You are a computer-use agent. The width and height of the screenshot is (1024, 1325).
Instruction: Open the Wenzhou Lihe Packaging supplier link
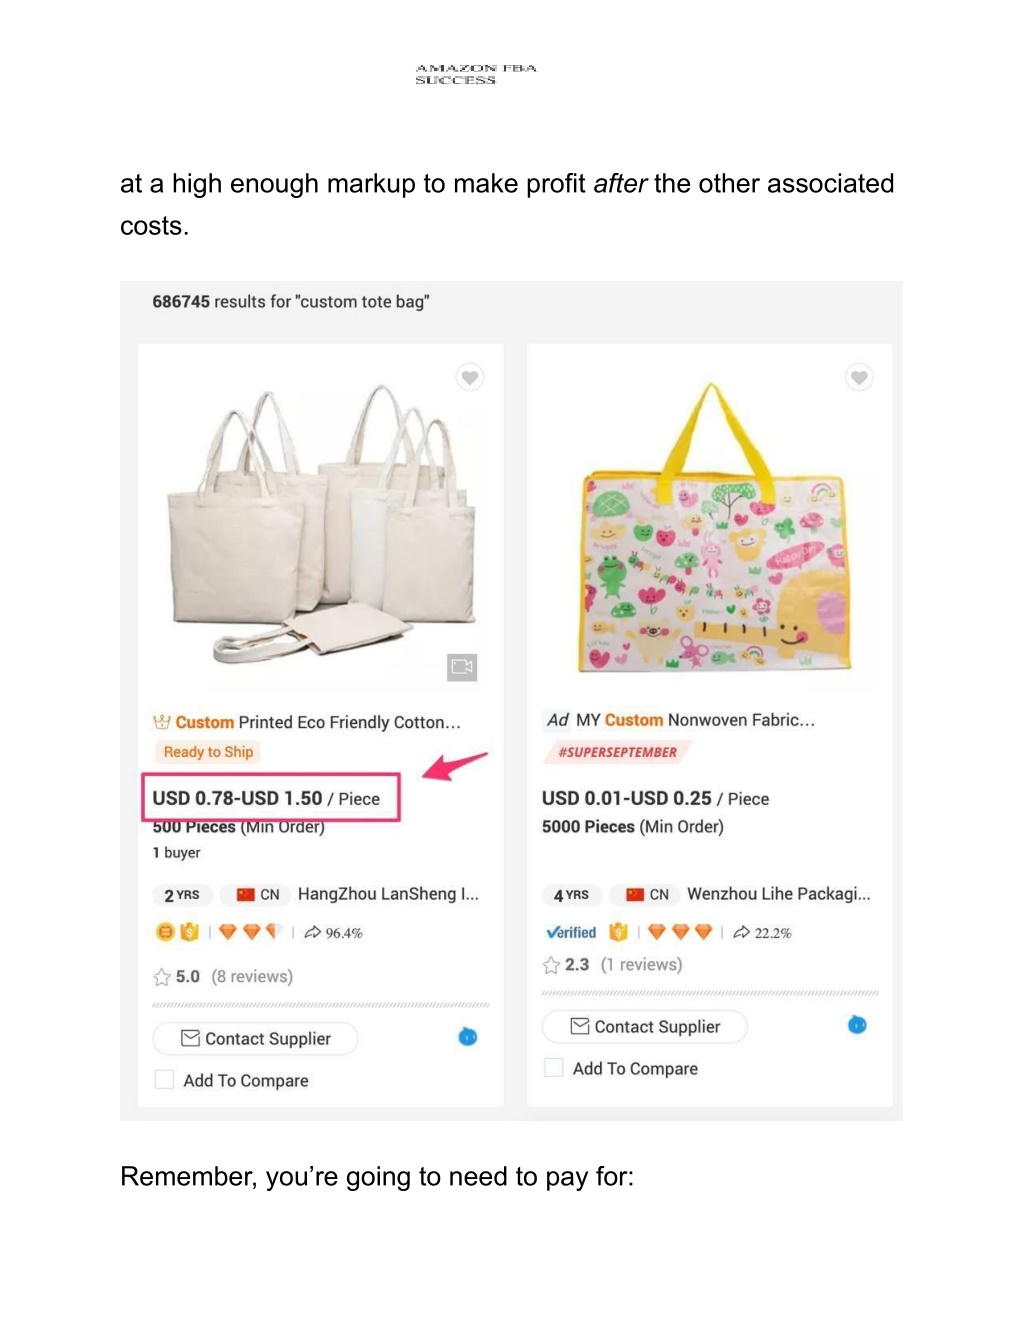point(778,894)
